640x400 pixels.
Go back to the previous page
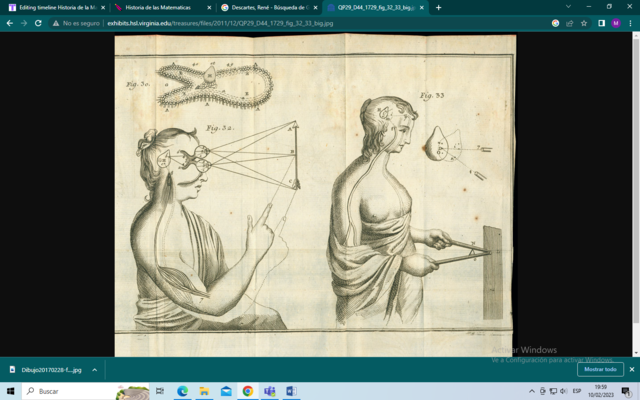click(10, 23)
